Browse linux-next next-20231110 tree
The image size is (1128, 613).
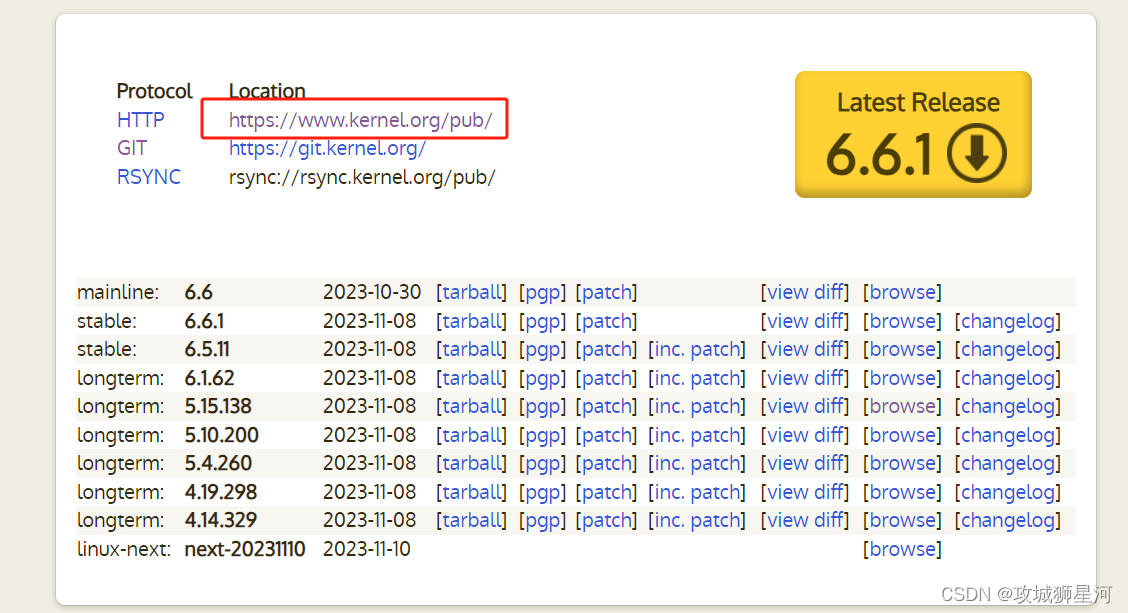coord(902,549)
